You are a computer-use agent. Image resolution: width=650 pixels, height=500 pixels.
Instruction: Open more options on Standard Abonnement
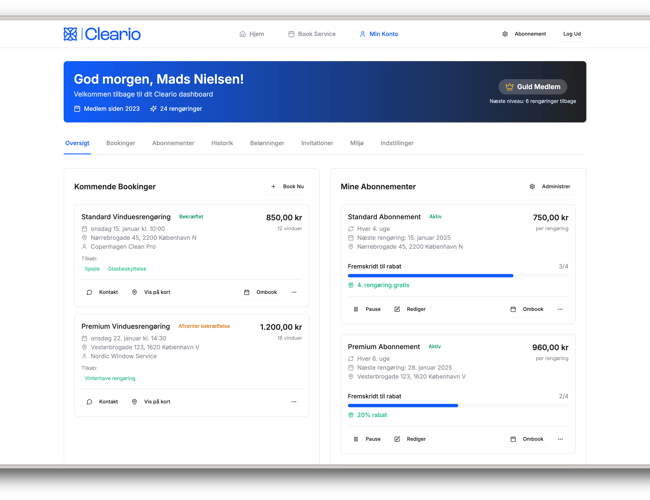[560, 309]
